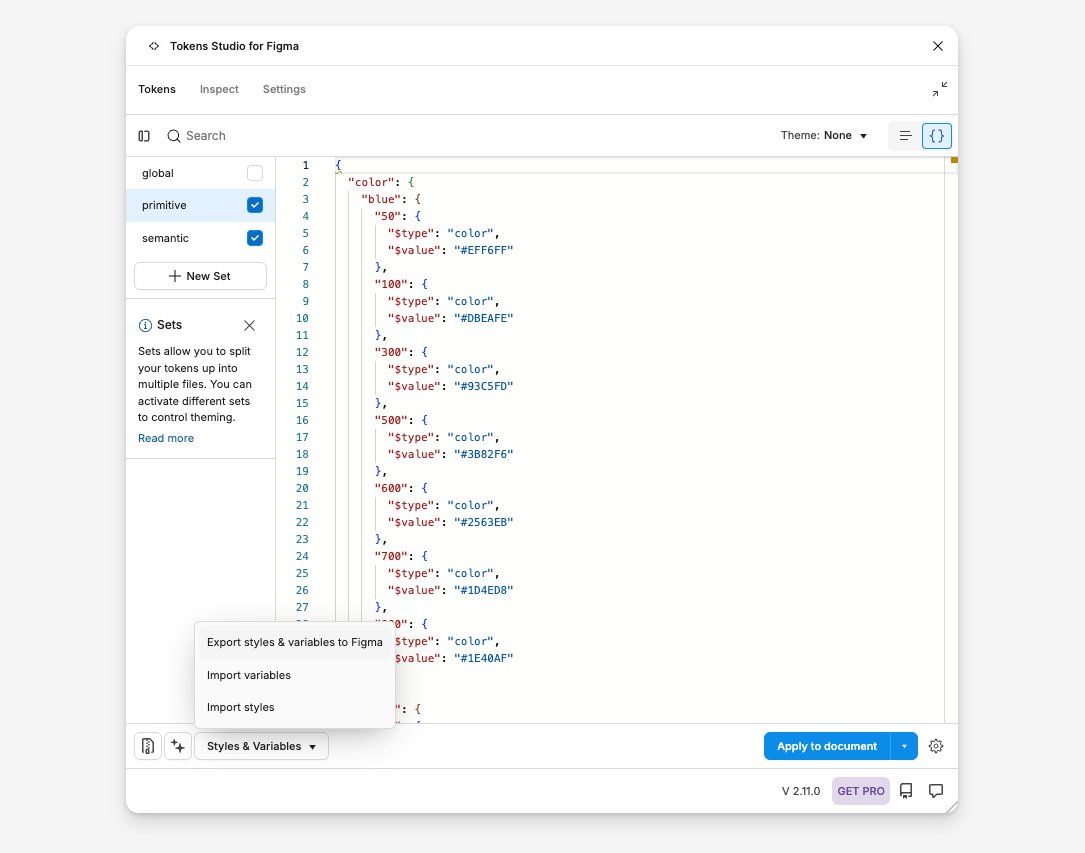Disable the primitive token set checkbox
This screenshot has width=1085, height=853.
tap(255, 204)
